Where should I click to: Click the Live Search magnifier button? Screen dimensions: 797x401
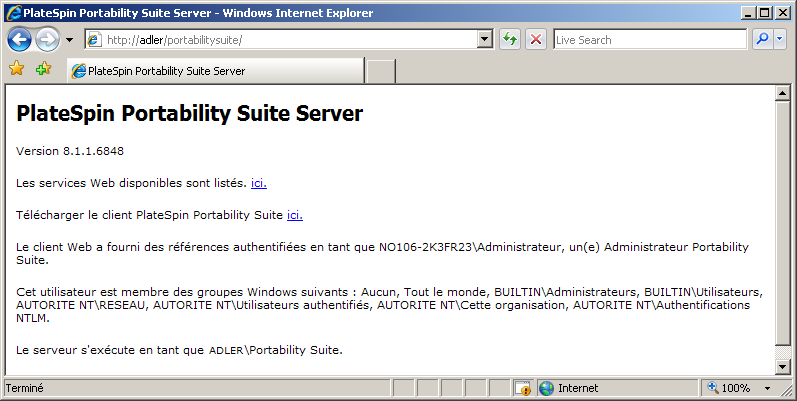click(x=761, y=40)
